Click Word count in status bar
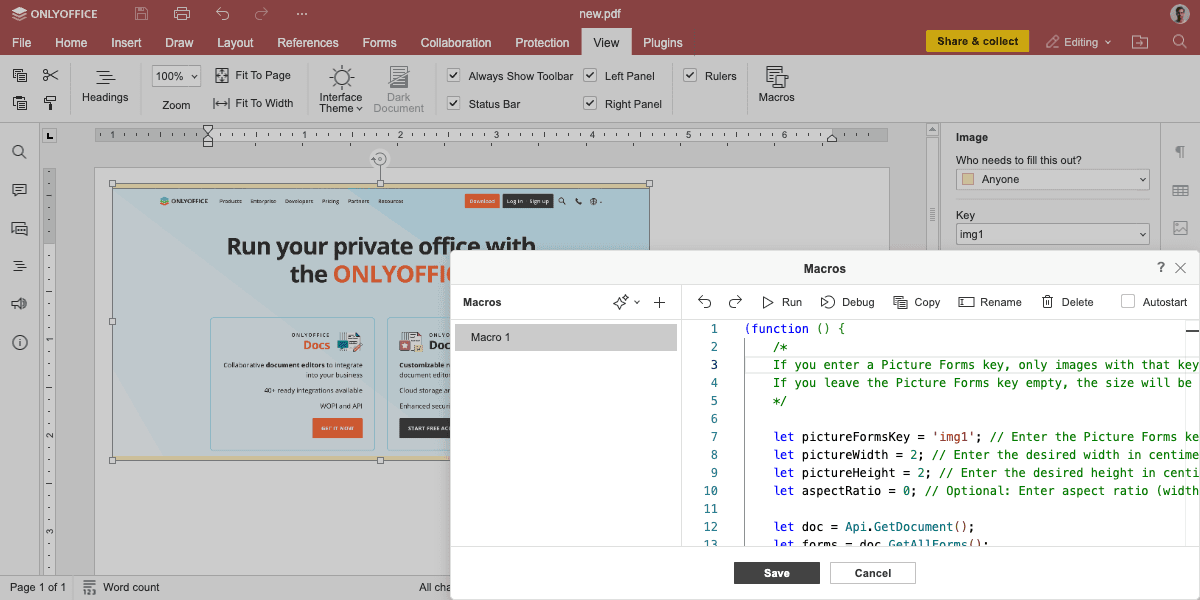Screen dimensions: 1200x600 pyautogui.click(x=119, y=587)
